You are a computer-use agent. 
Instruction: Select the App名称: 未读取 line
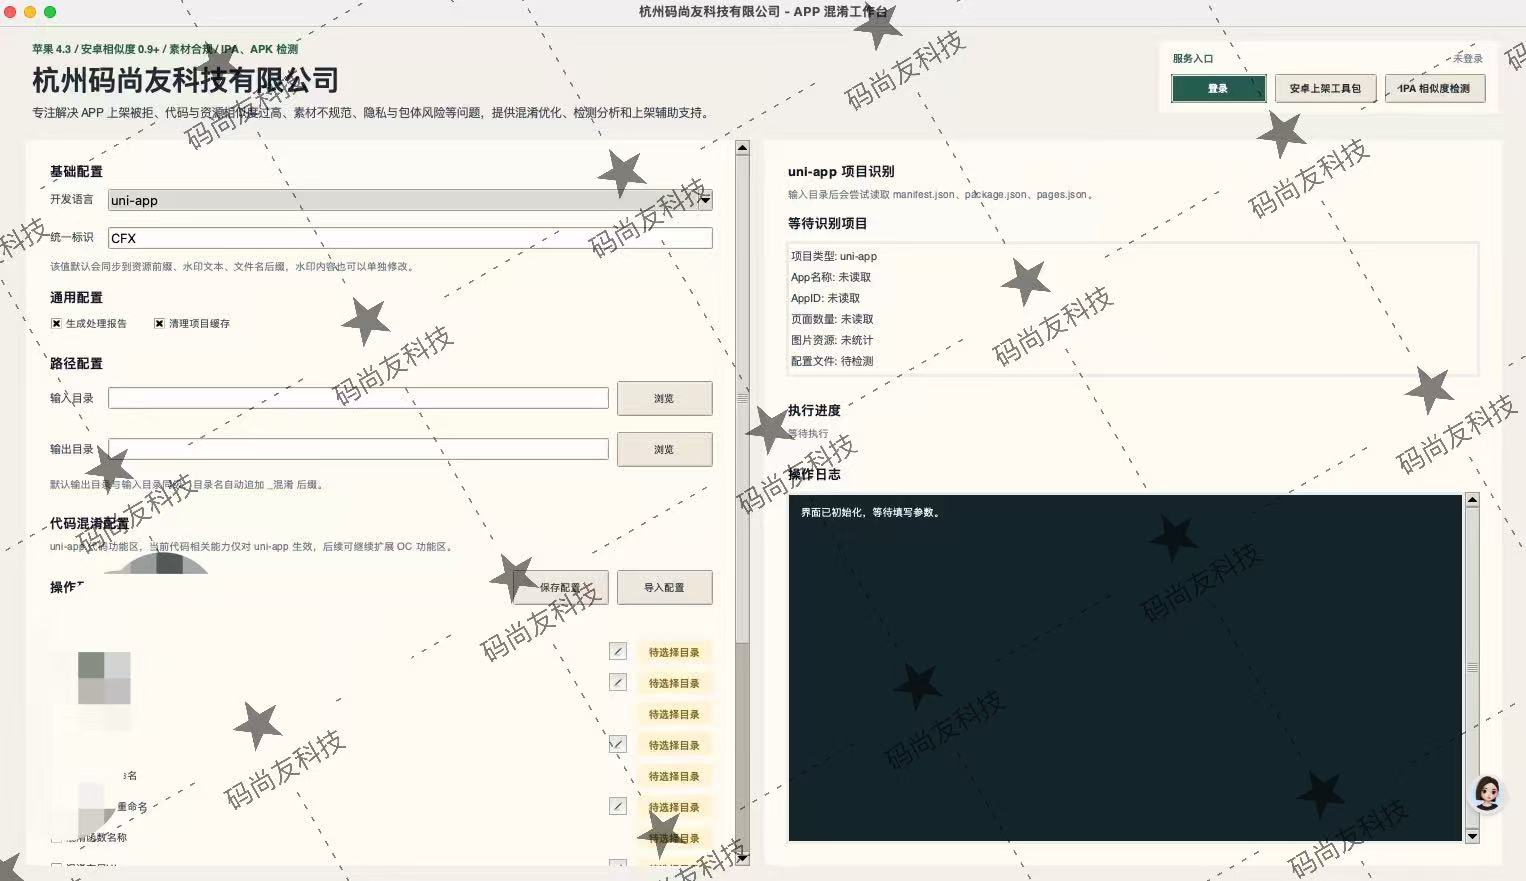coord(831,277)
